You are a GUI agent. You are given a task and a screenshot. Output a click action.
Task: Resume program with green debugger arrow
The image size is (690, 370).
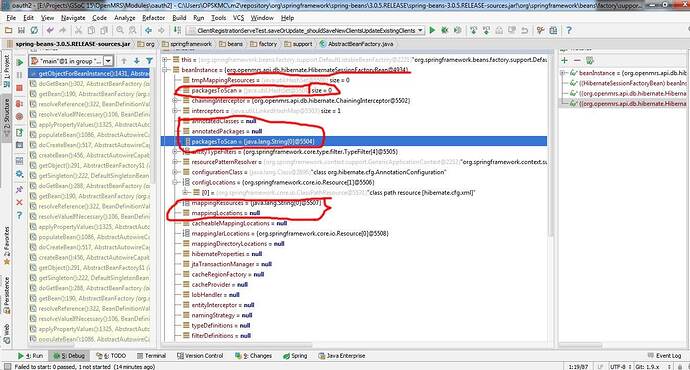point(20,62)
